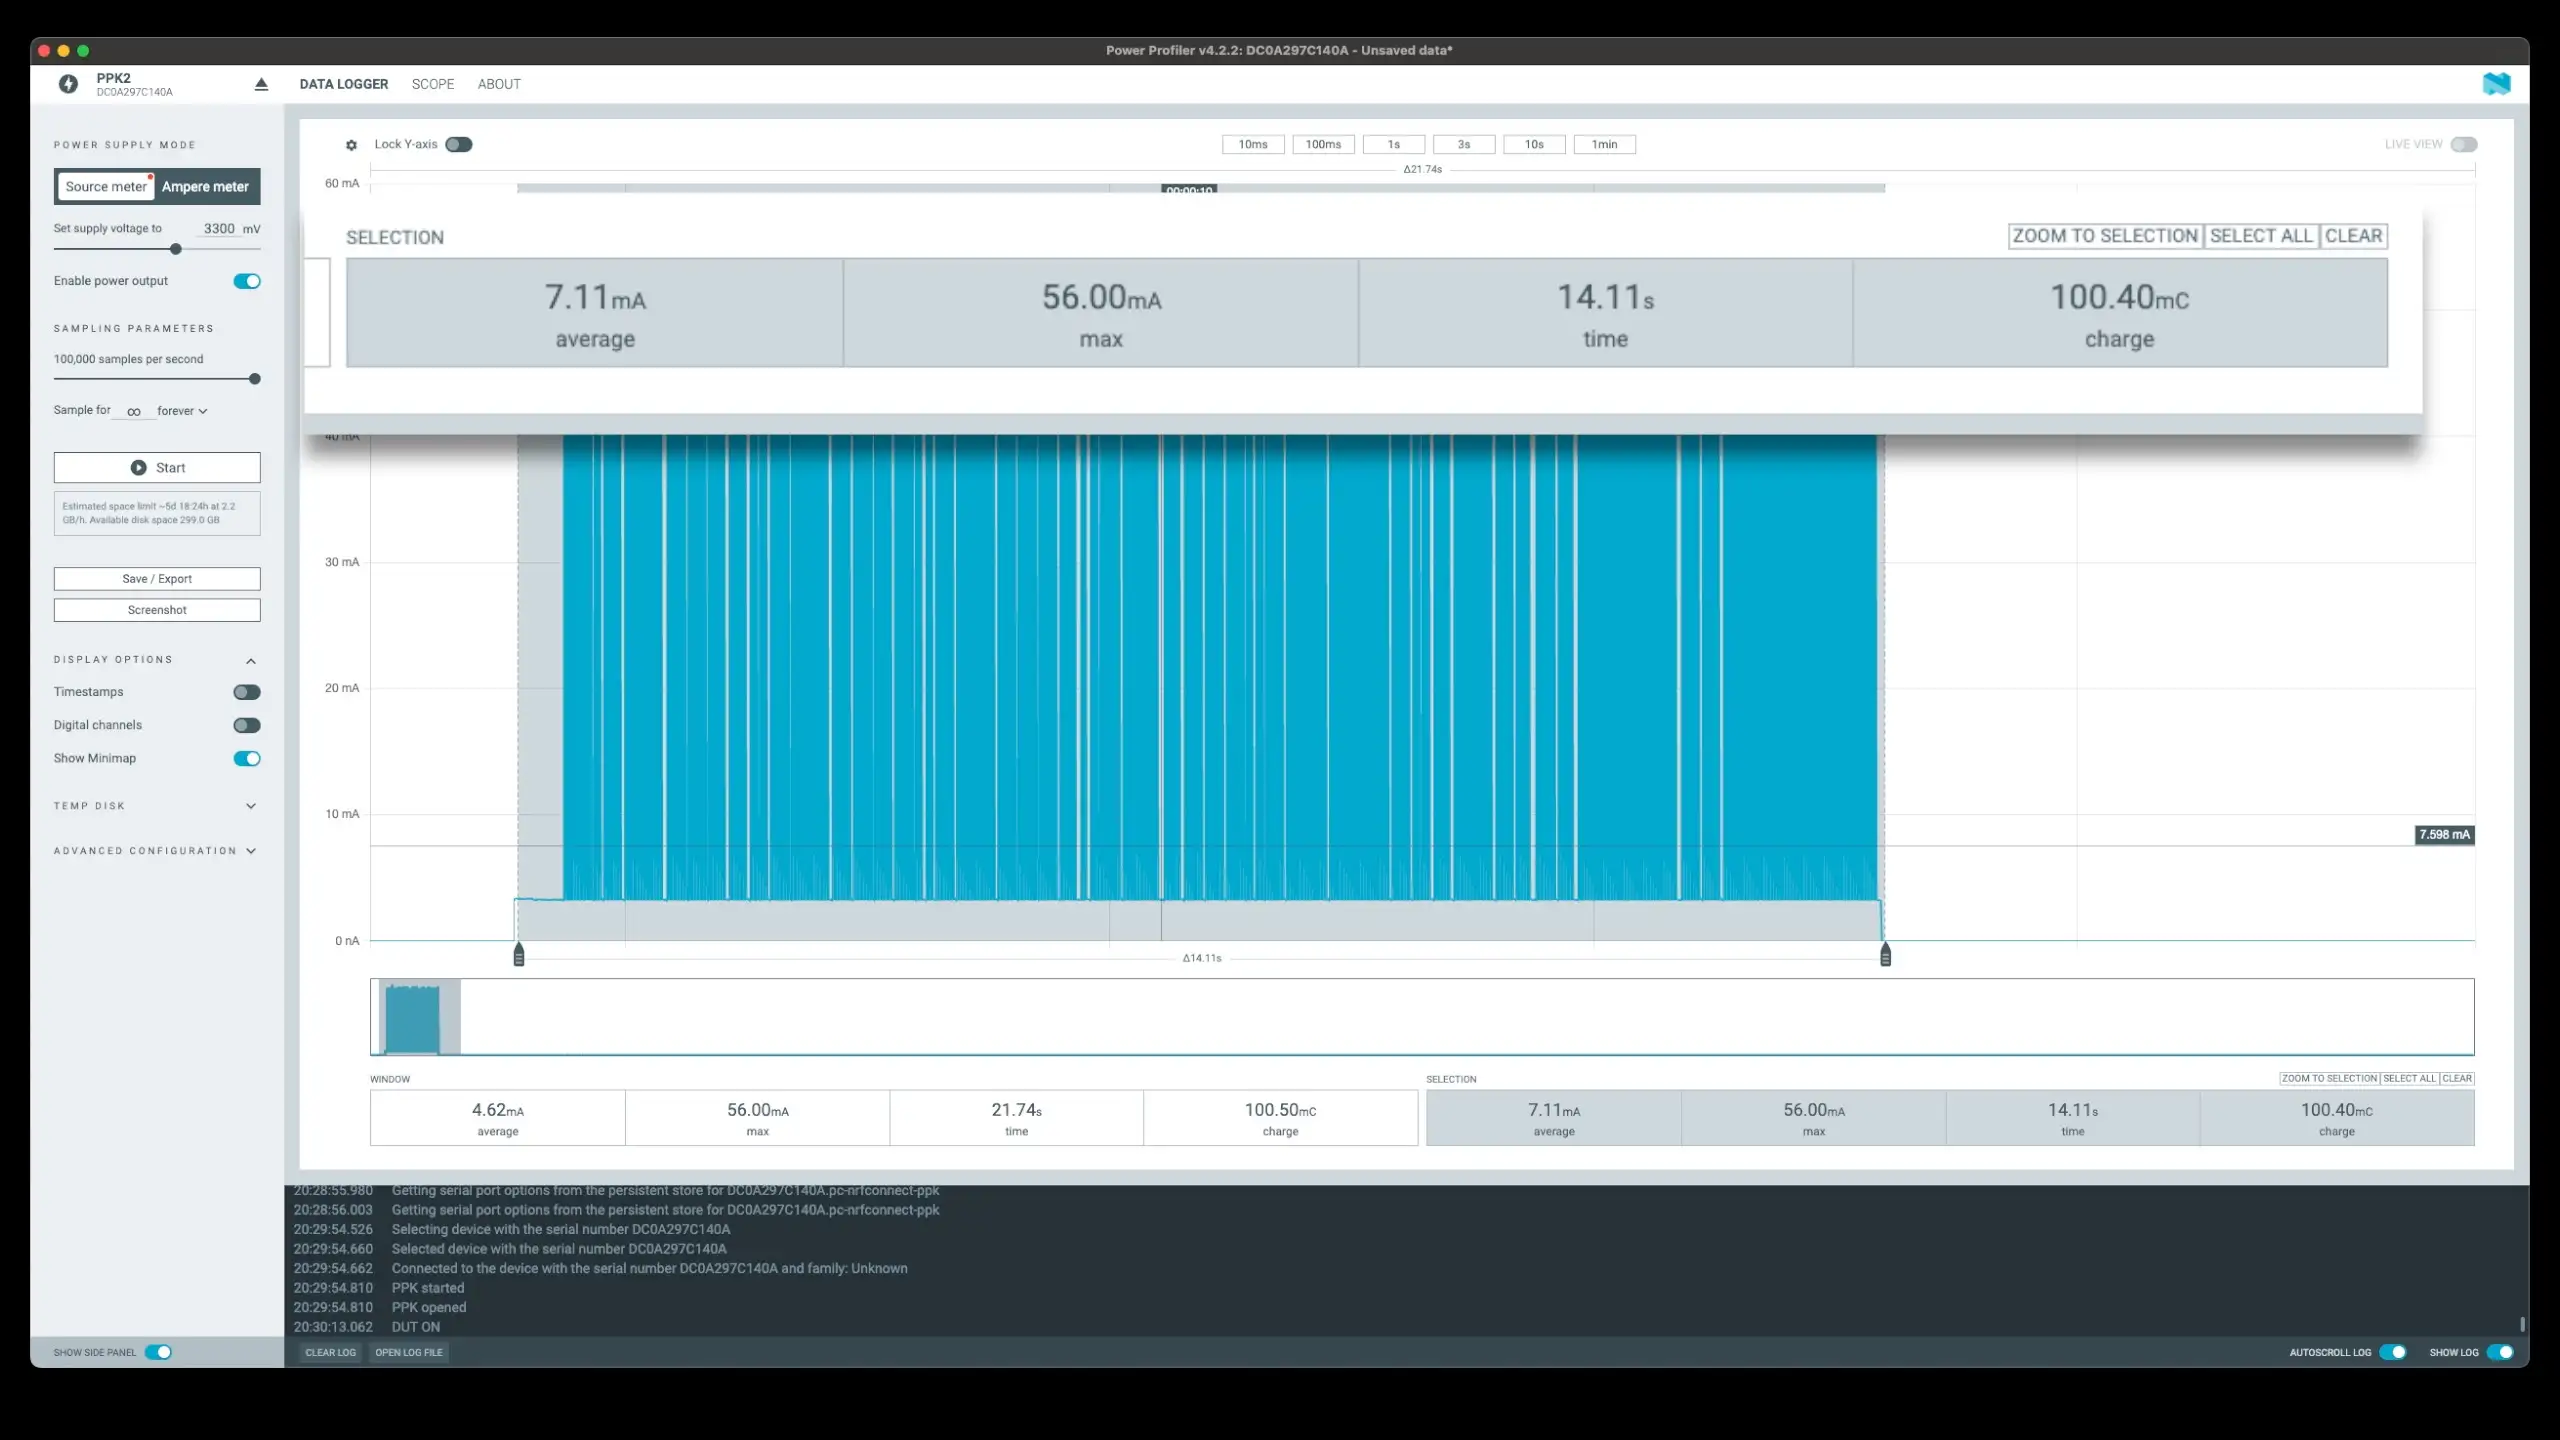Image resolution: width=2560 pixels, height=1440 pixels.
Task: Expand the Temp Disk section
Action: [x=251, y=806]
